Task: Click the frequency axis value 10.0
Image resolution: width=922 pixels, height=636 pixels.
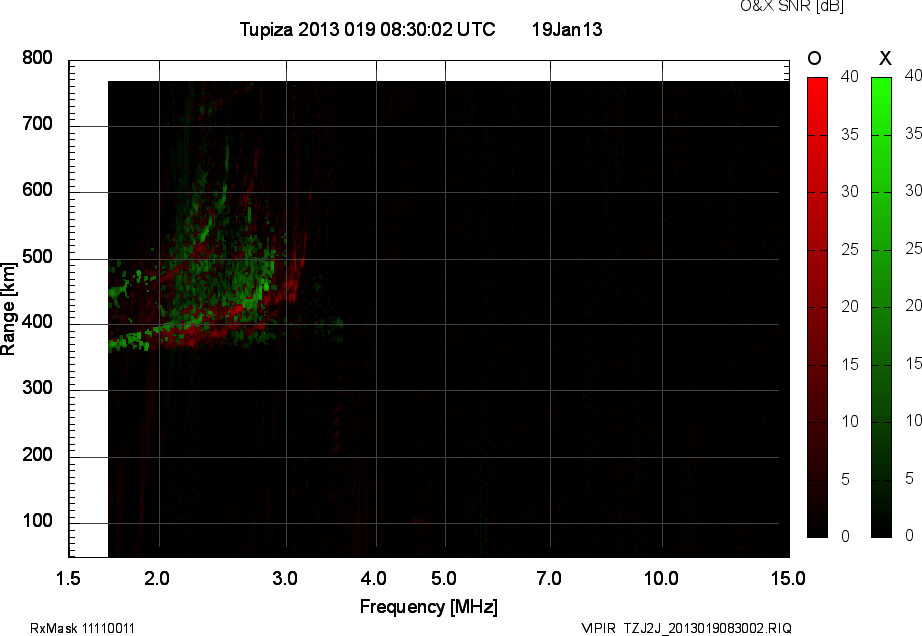Action: tap(661, 578)
